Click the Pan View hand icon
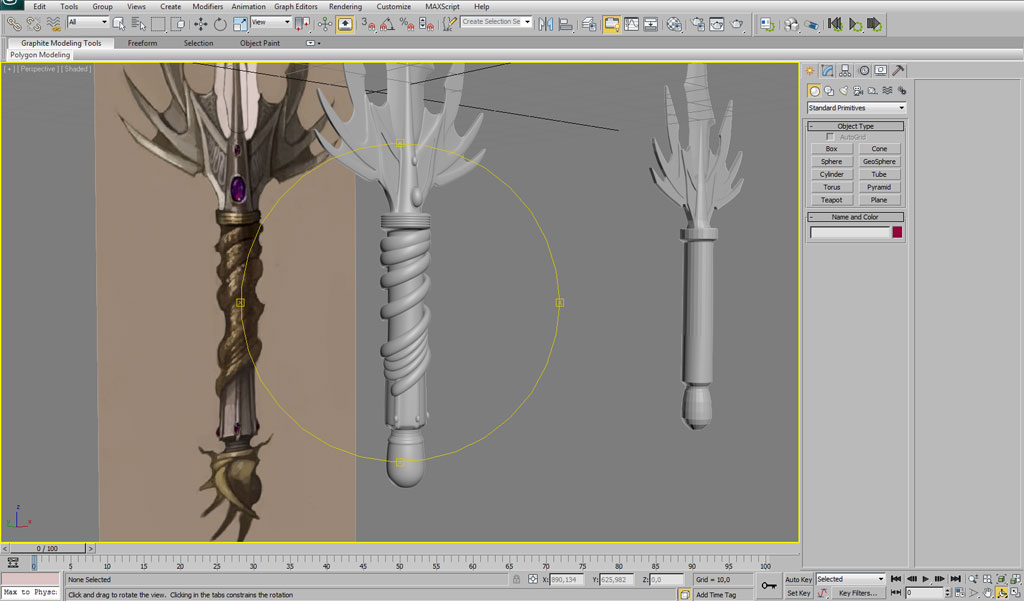The width and height of the screenshot is (1024, 601). pos(987,593)
